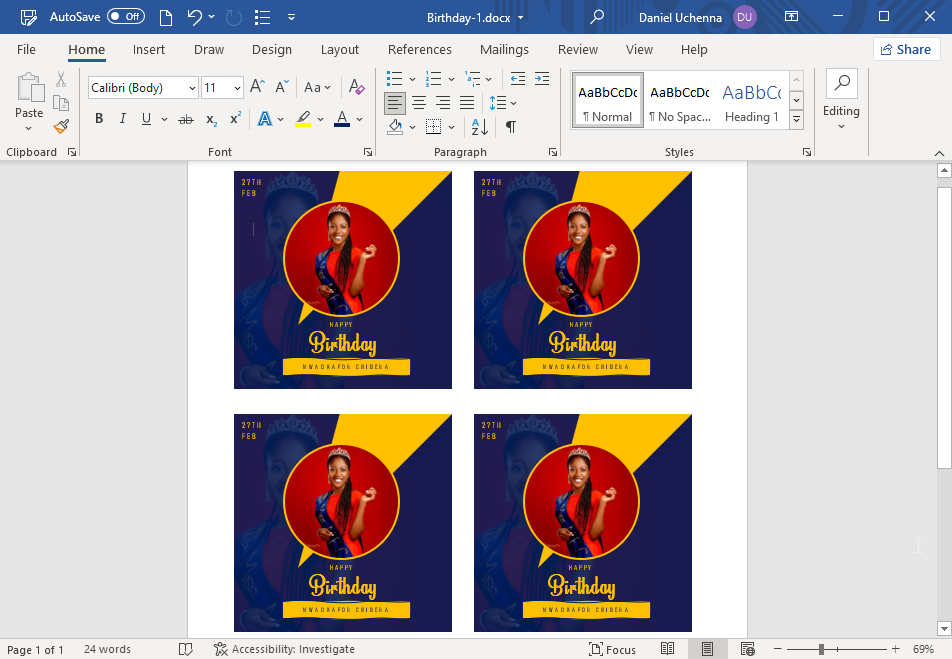This screenshot has width=952, height=659.
Task: Center align the paragraph
Action: 419,102
